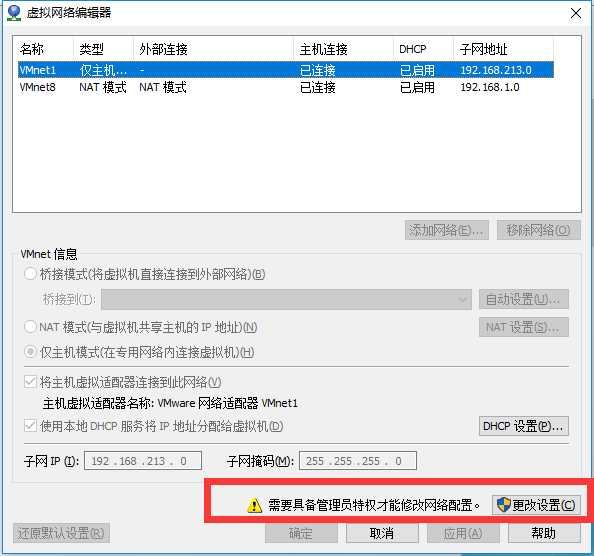594x556 pixels.
Task: Click the 子网掩码 input field
Action: pos(358,461)
